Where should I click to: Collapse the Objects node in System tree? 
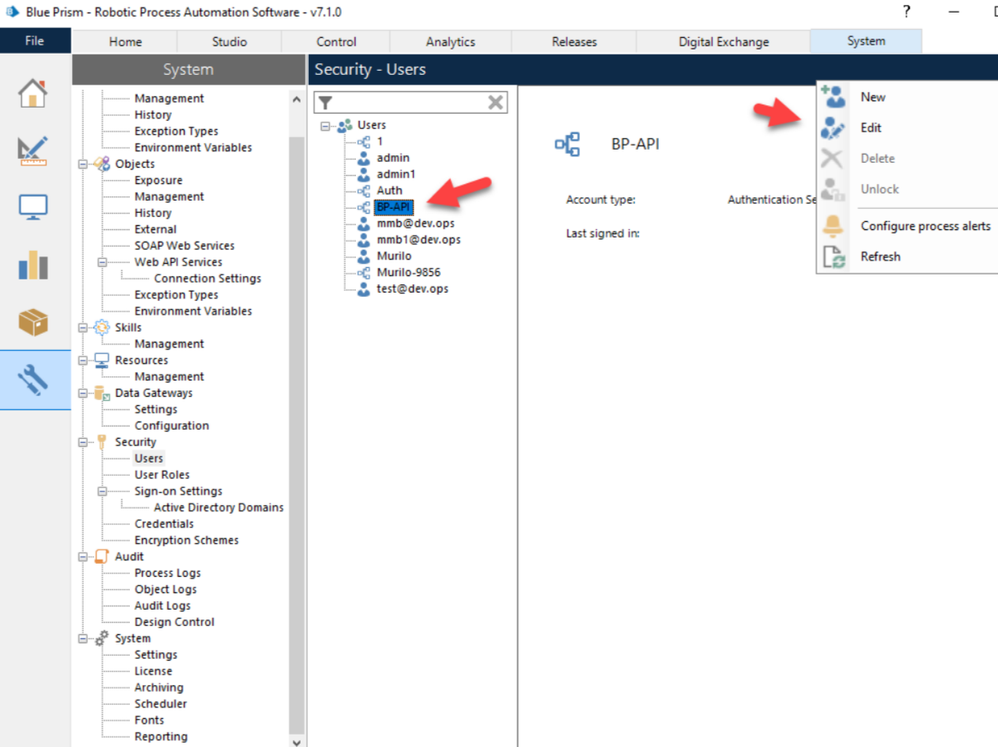[83, 164]
